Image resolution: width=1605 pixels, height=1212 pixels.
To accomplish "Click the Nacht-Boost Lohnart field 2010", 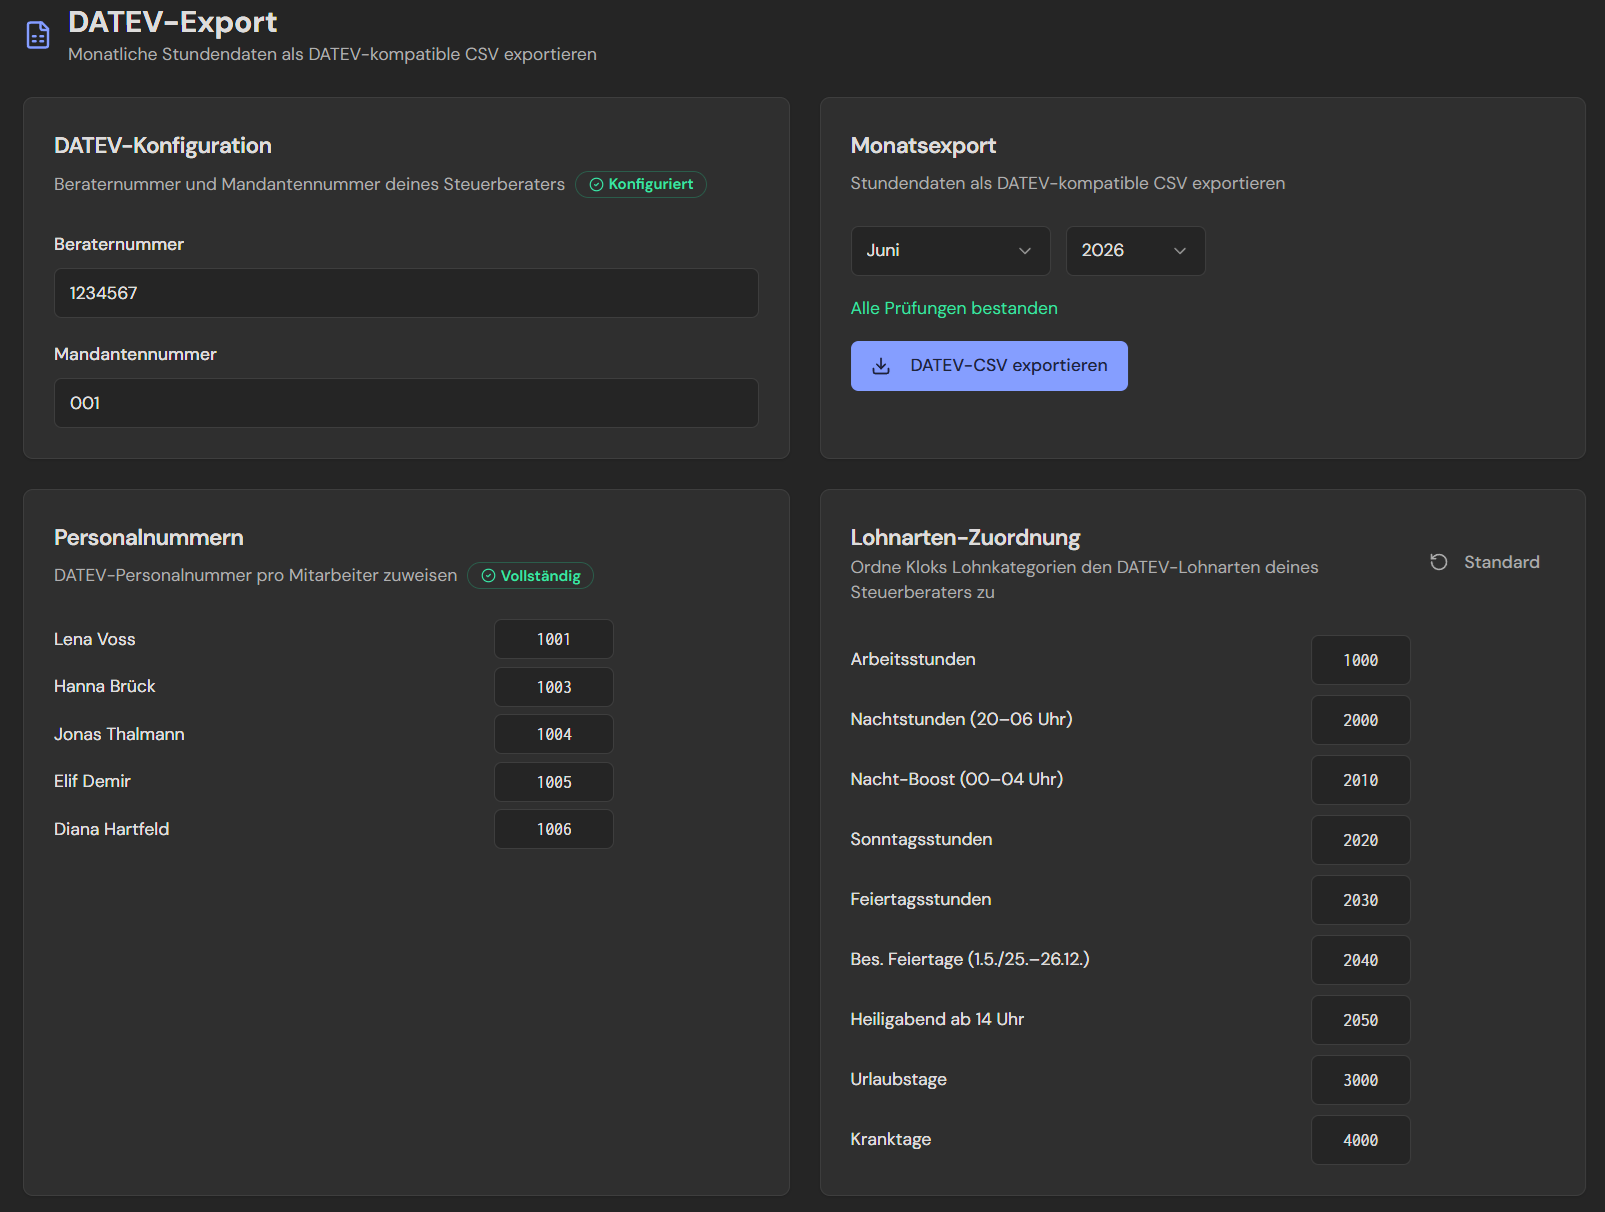I will coord(1360,780).
